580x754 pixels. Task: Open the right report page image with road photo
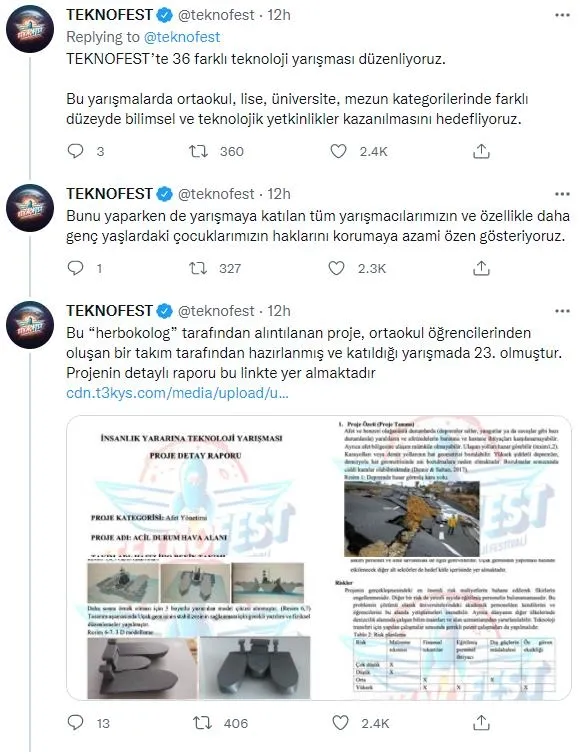(x=445, y=558)
